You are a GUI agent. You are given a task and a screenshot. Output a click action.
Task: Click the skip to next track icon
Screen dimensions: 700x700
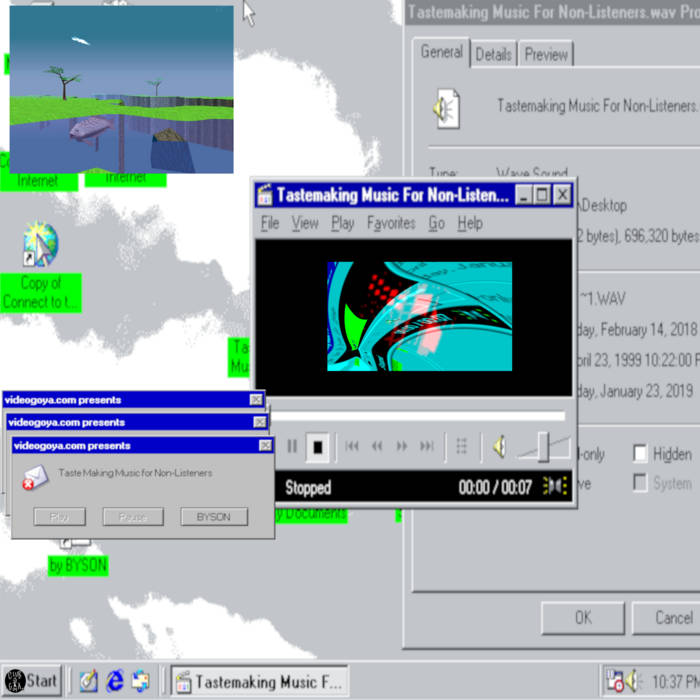(427, 447)
